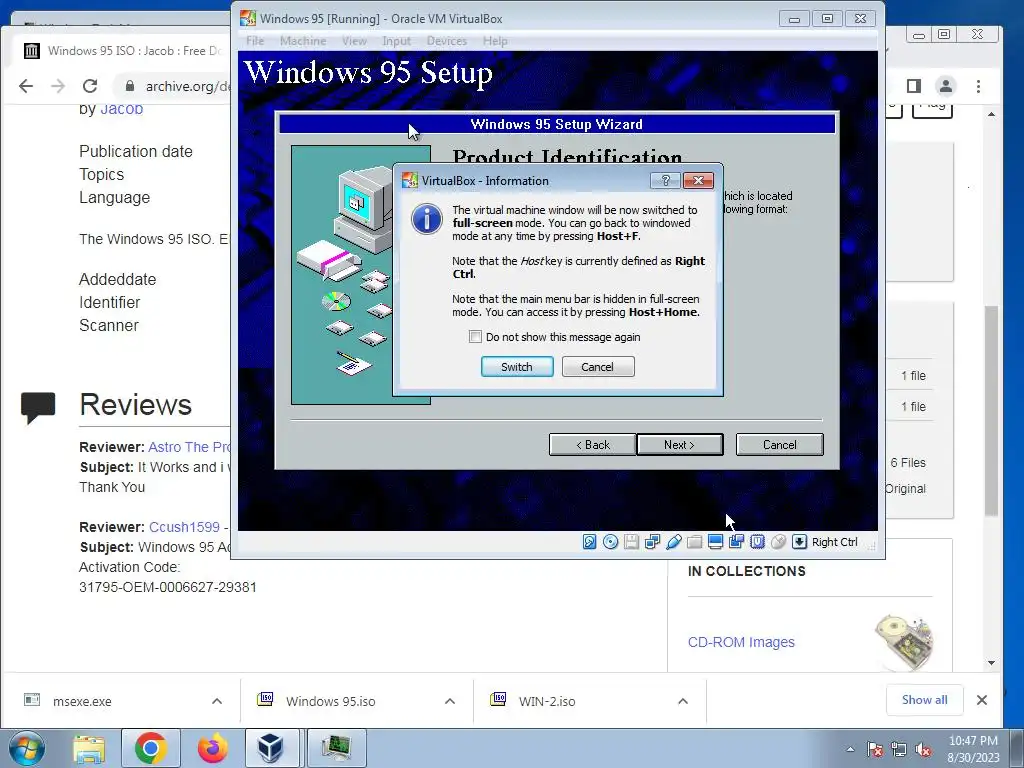This screenshot has width=1024, height=768.
Task: Open the Machine menu in VirtualBox window
Action: click(x=303, y=41)
